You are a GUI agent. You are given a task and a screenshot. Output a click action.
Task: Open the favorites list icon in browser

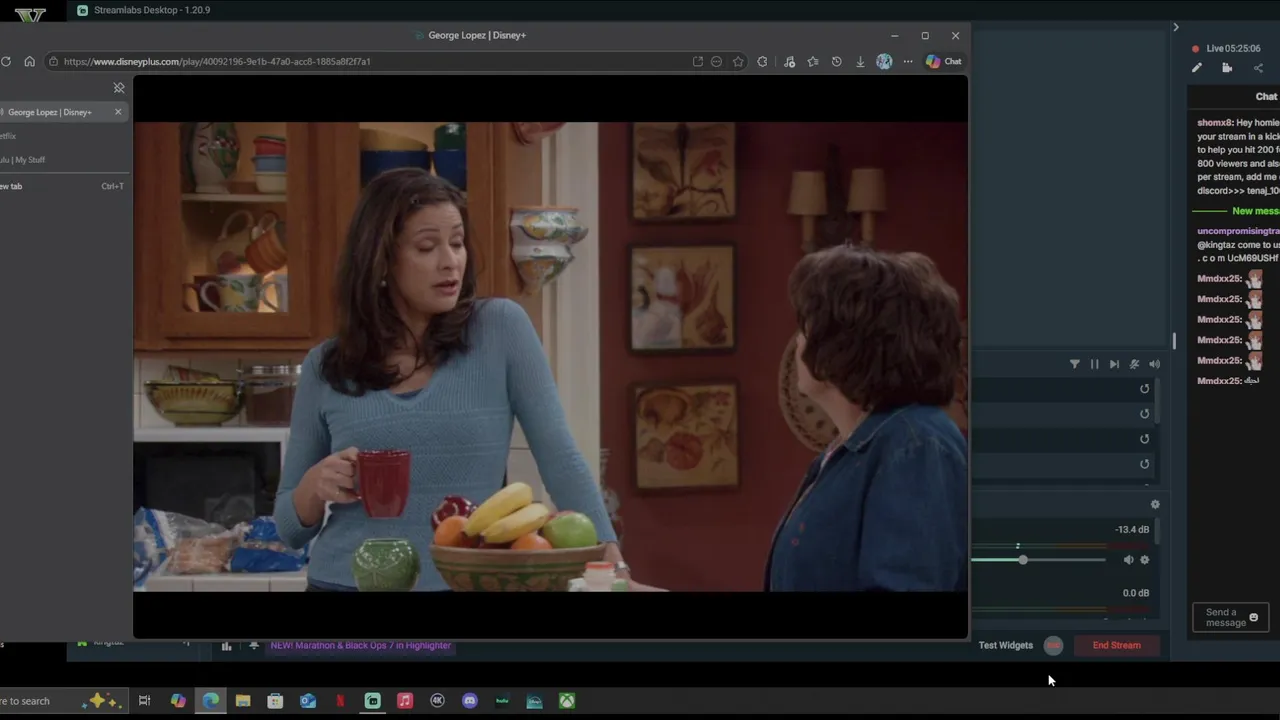(x=813, y=61)
